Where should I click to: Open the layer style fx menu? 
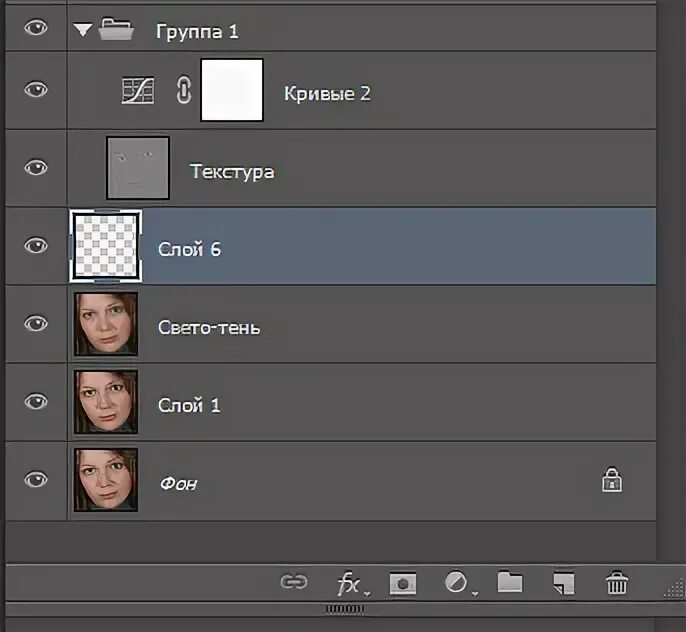click(348, 584)
